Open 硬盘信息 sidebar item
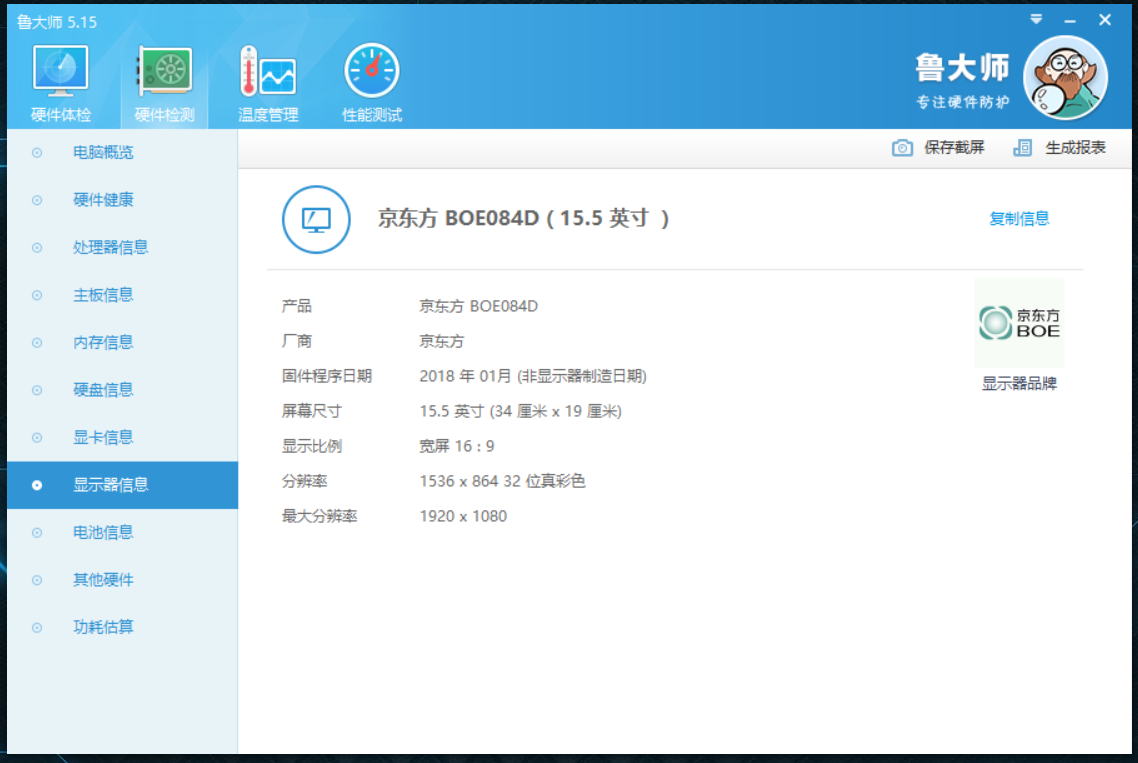The image size is (1138, 763). (x=123, y=390)
